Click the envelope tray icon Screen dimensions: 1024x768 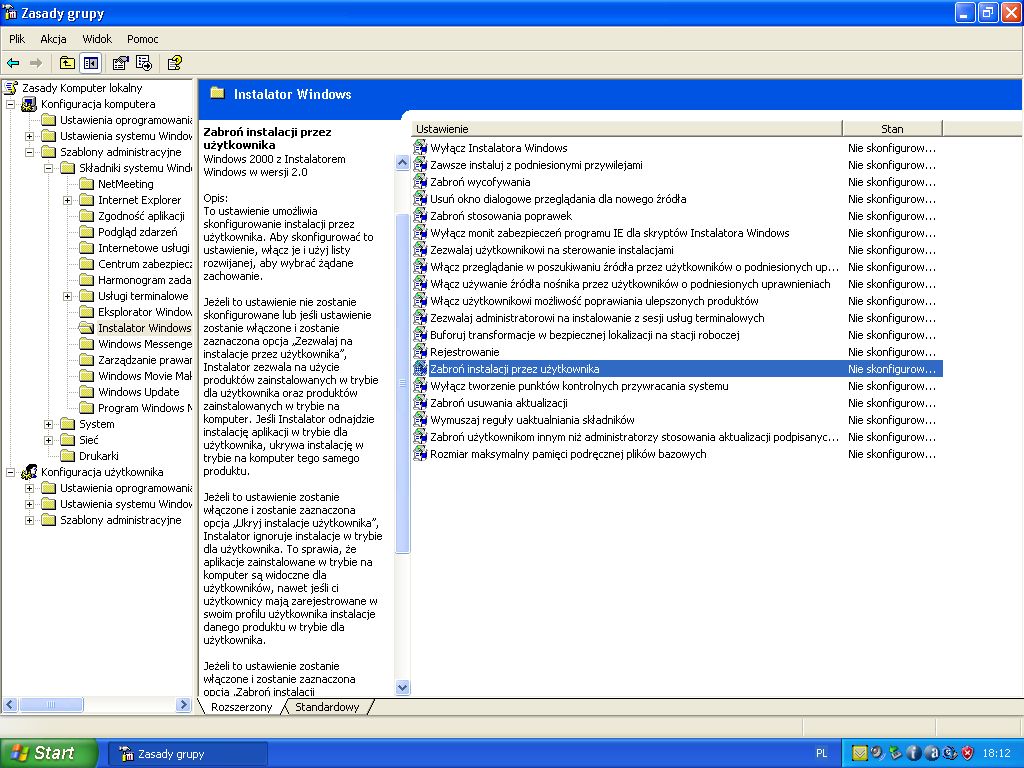point(860,753)
